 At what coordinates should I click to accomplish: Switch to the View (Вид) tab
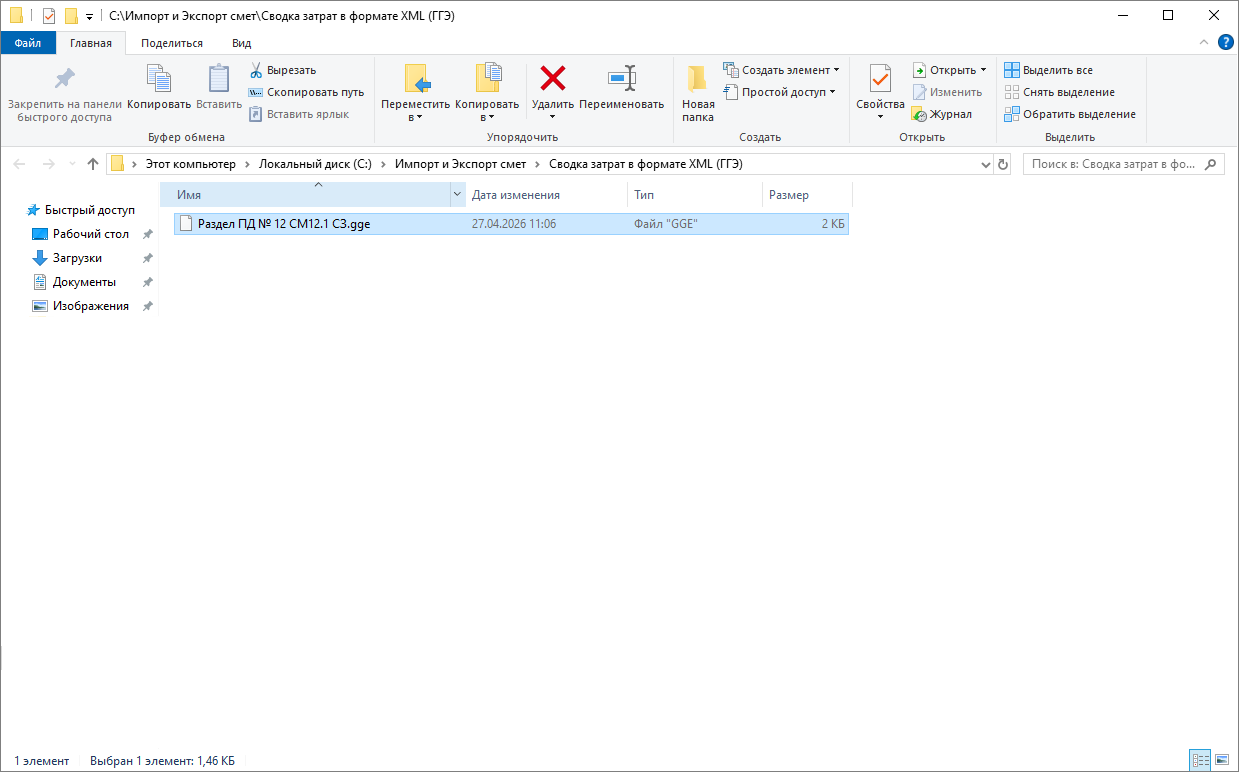pyautogui.click(x=242, y=43)
